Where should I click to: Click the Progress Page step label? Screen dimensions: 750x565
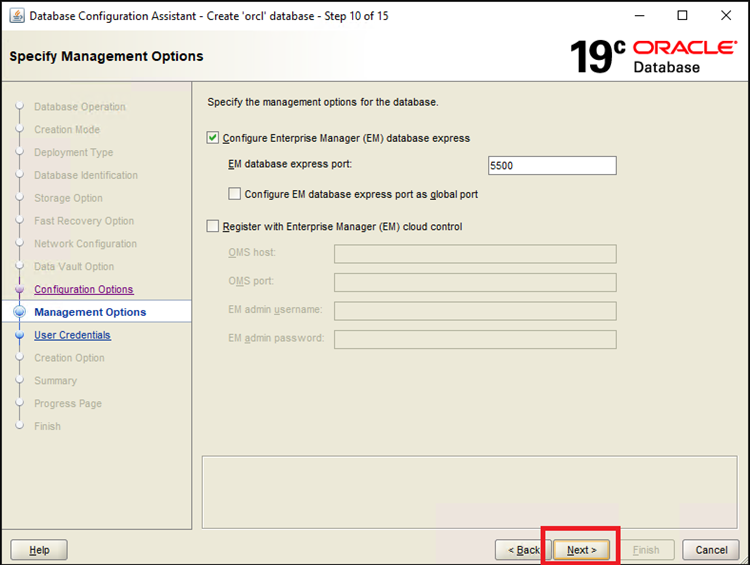(68, 403)
